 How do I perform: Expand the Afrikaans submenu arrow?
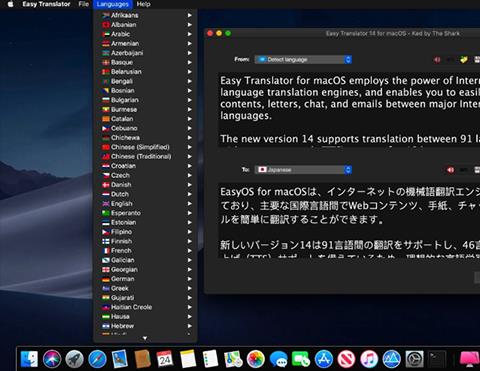[x=190, y=15]
